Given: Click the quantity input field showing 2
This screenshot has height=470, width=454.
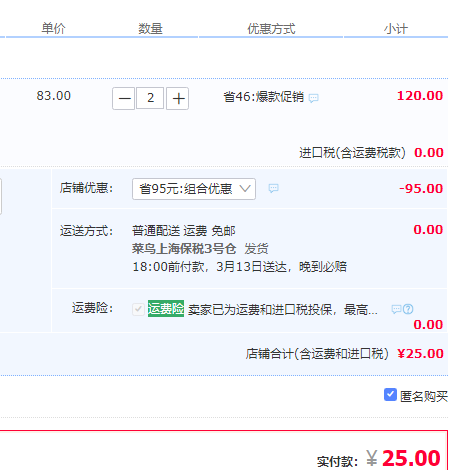Looking at the screenshot, I should pyautogui.click(x=150, y=98).
